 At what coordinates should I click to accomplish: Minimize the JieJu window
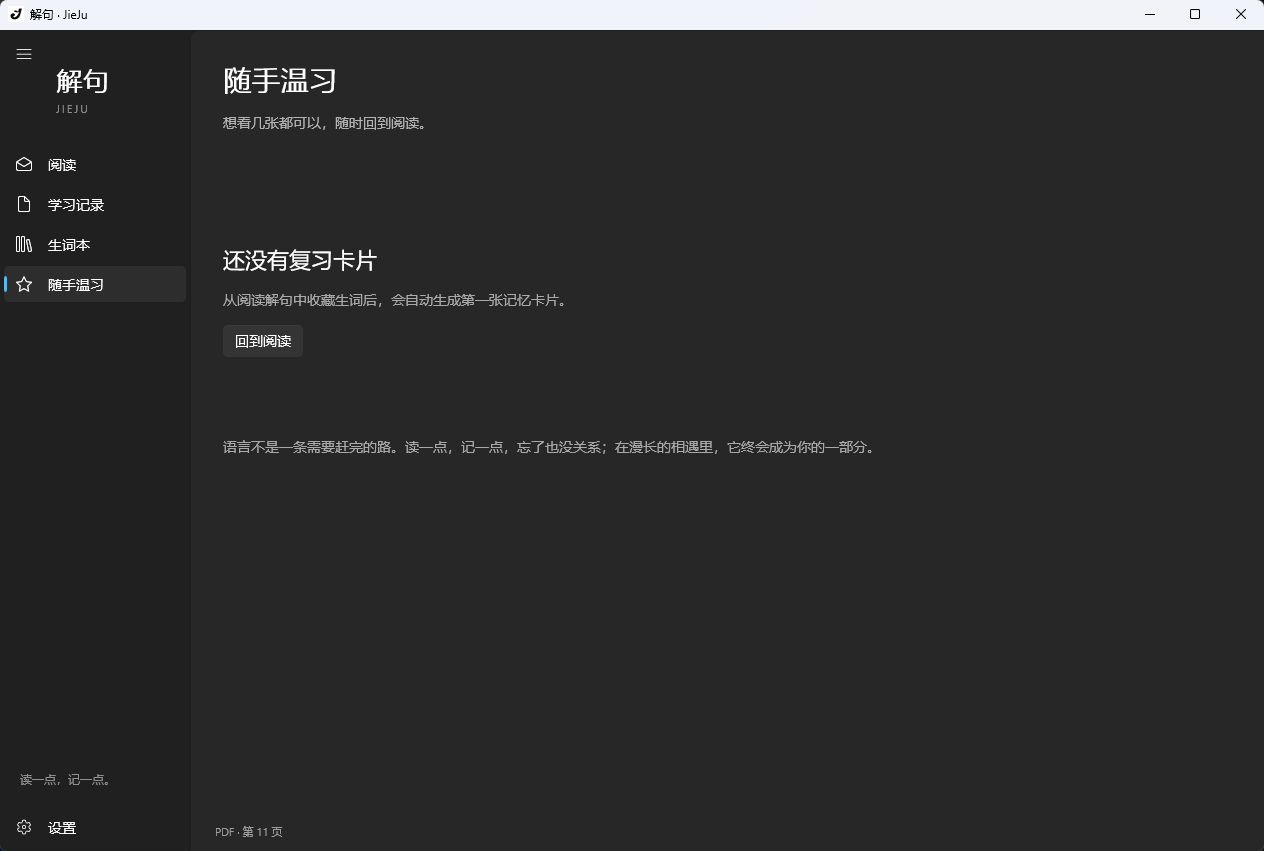coord(1149,14)
